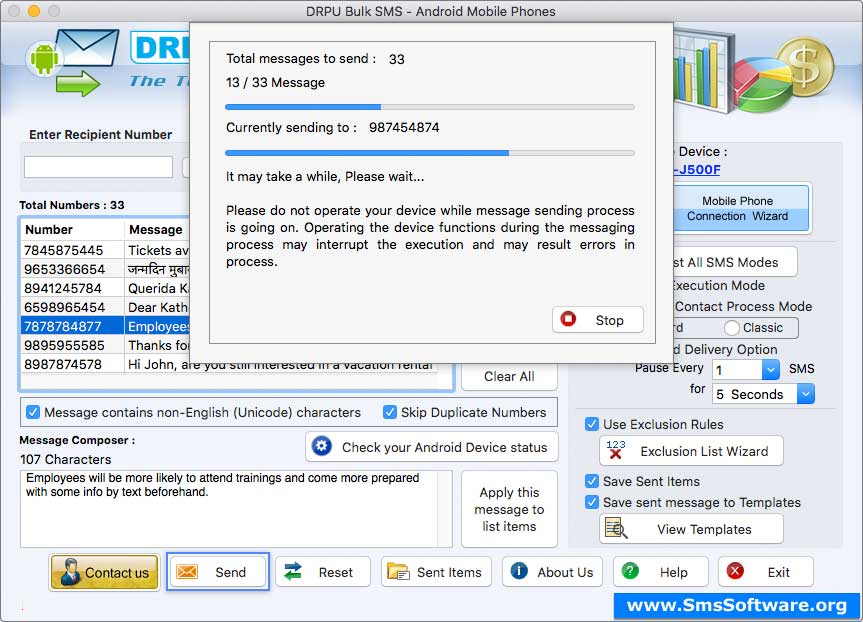Screen dimensions: 863x622
Task: Click the Contact us person icon
Action: (70, 572)
